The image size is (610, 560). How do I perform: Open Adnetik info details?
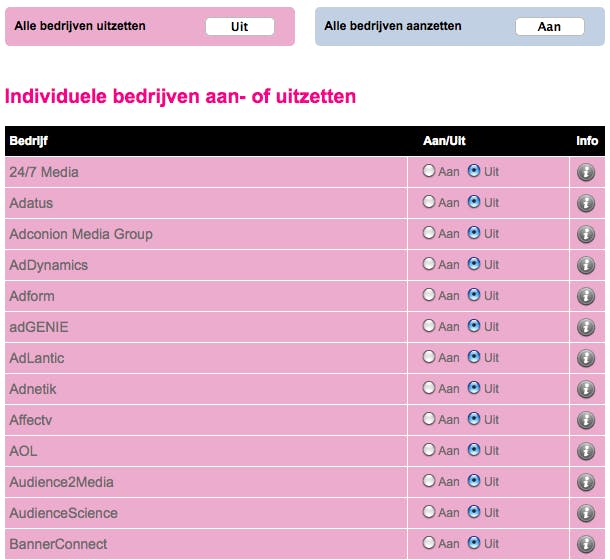point(585,389)
